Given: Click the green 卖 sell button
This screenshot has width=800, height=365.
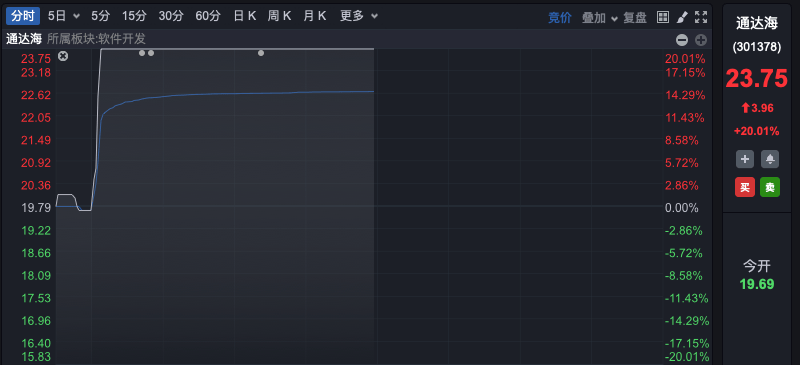Looking at the screenshot, I should (x=770, y=187).
